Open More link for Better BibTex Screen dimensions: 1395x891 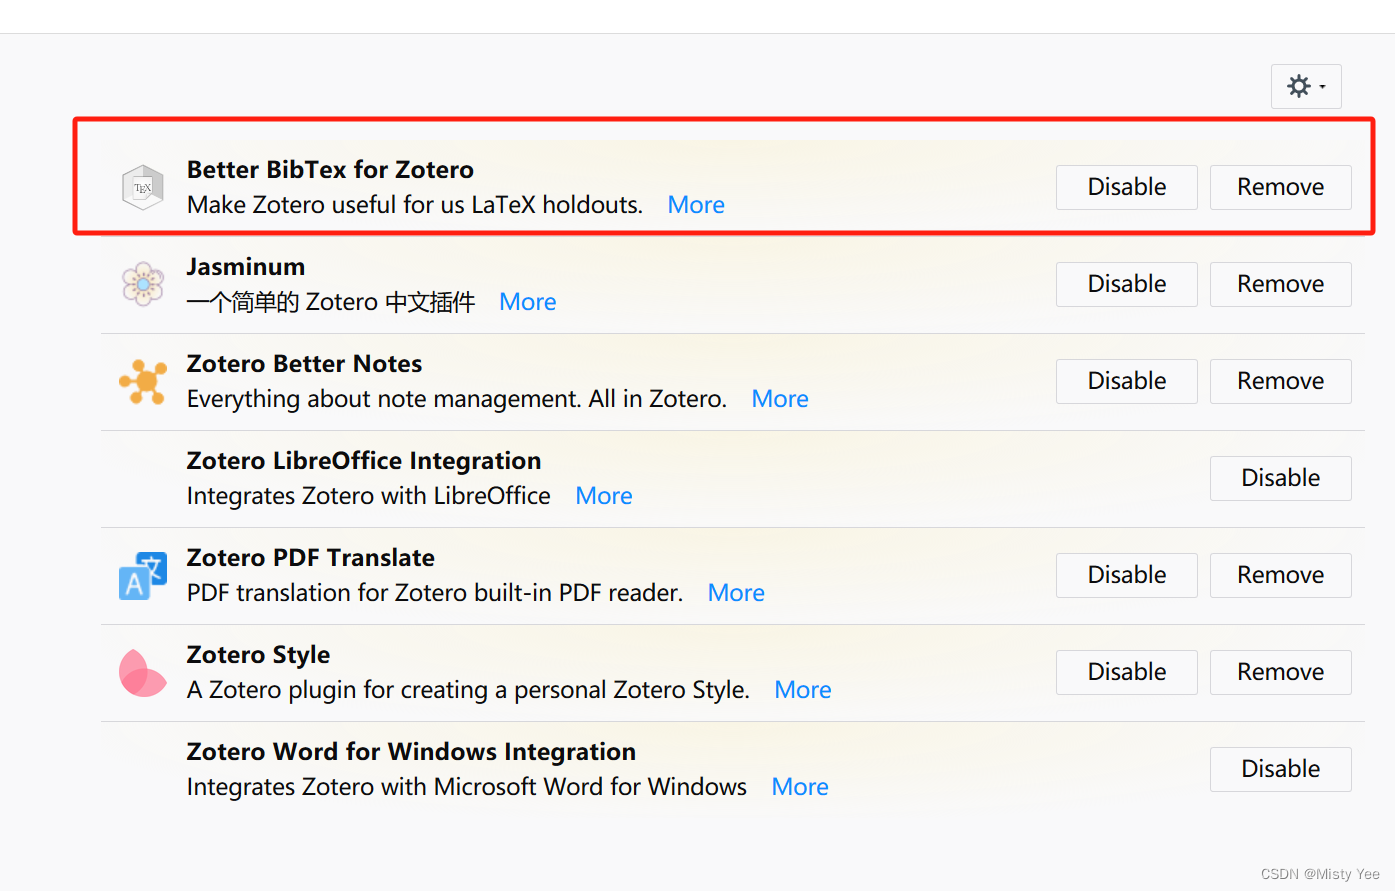[x=696, y=205]
